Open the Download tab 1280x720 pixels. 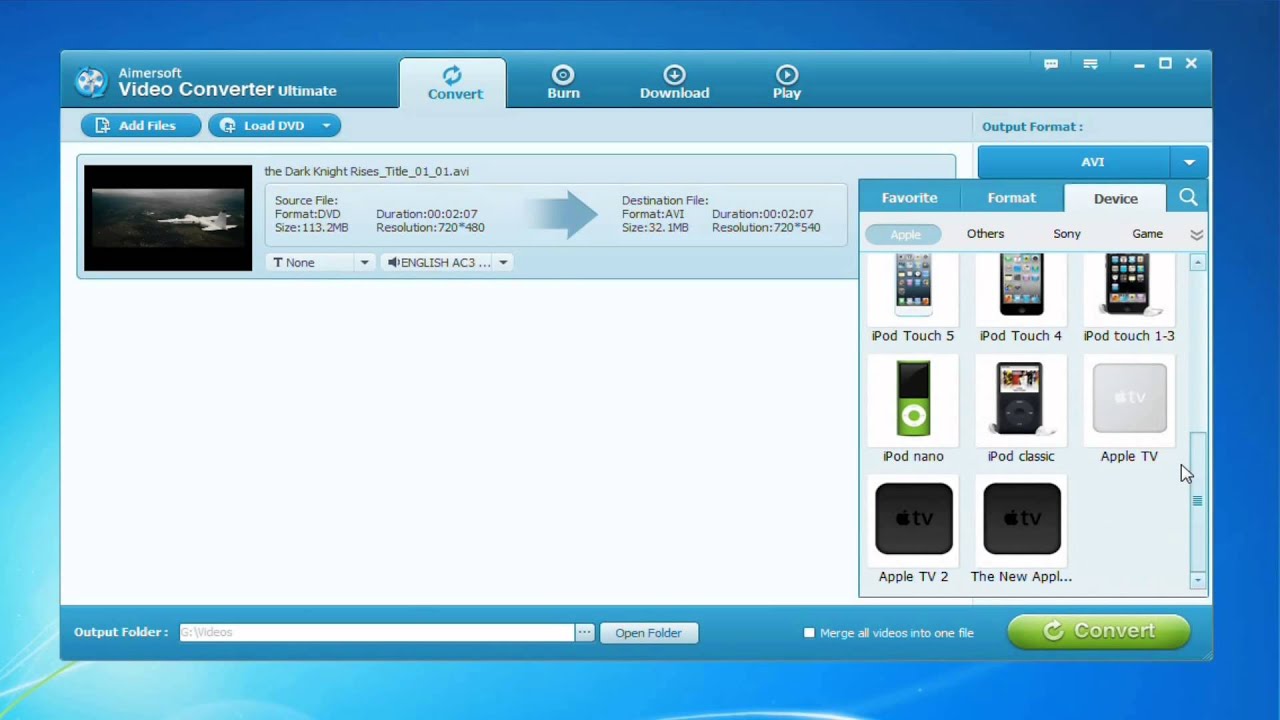674,83
